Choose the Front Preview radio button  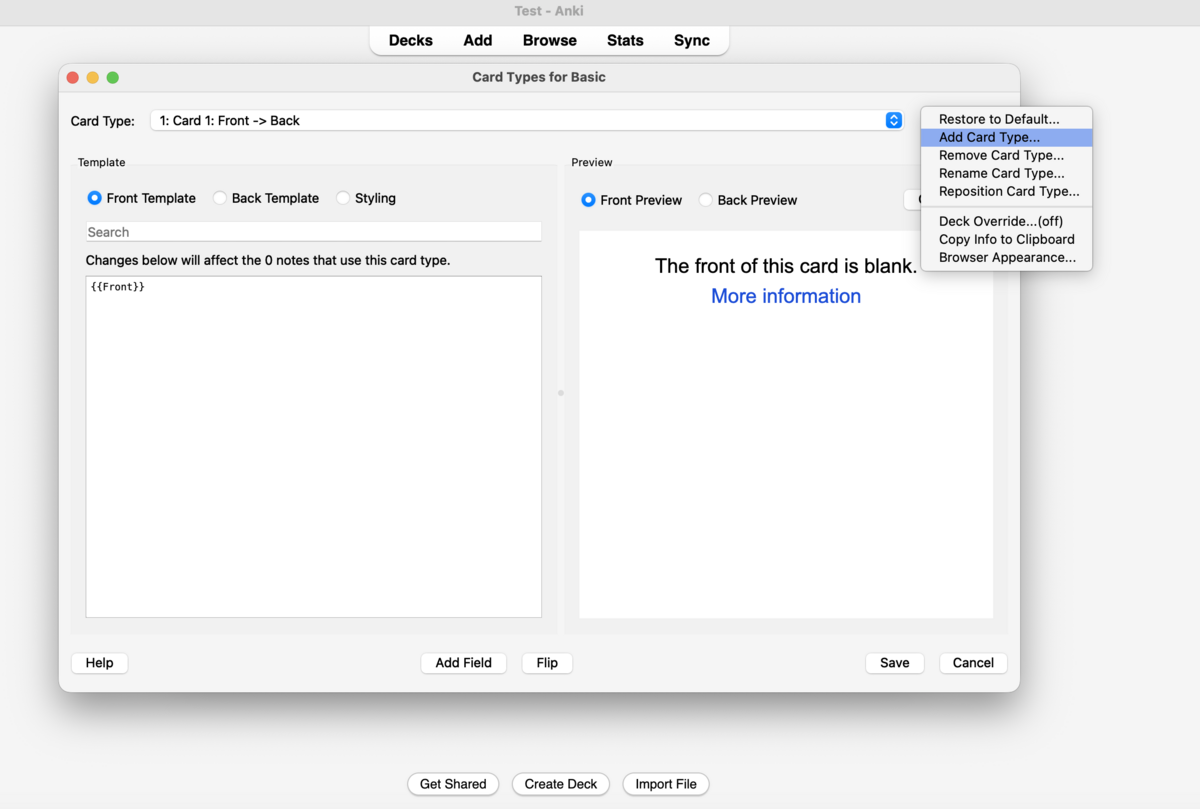(x=588, y=200)
